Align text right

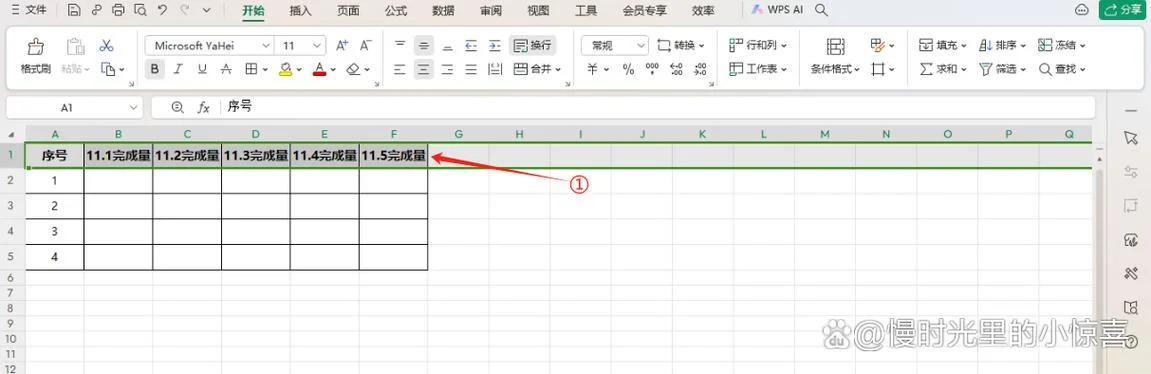pyautogui.click(x=447, y=69)
